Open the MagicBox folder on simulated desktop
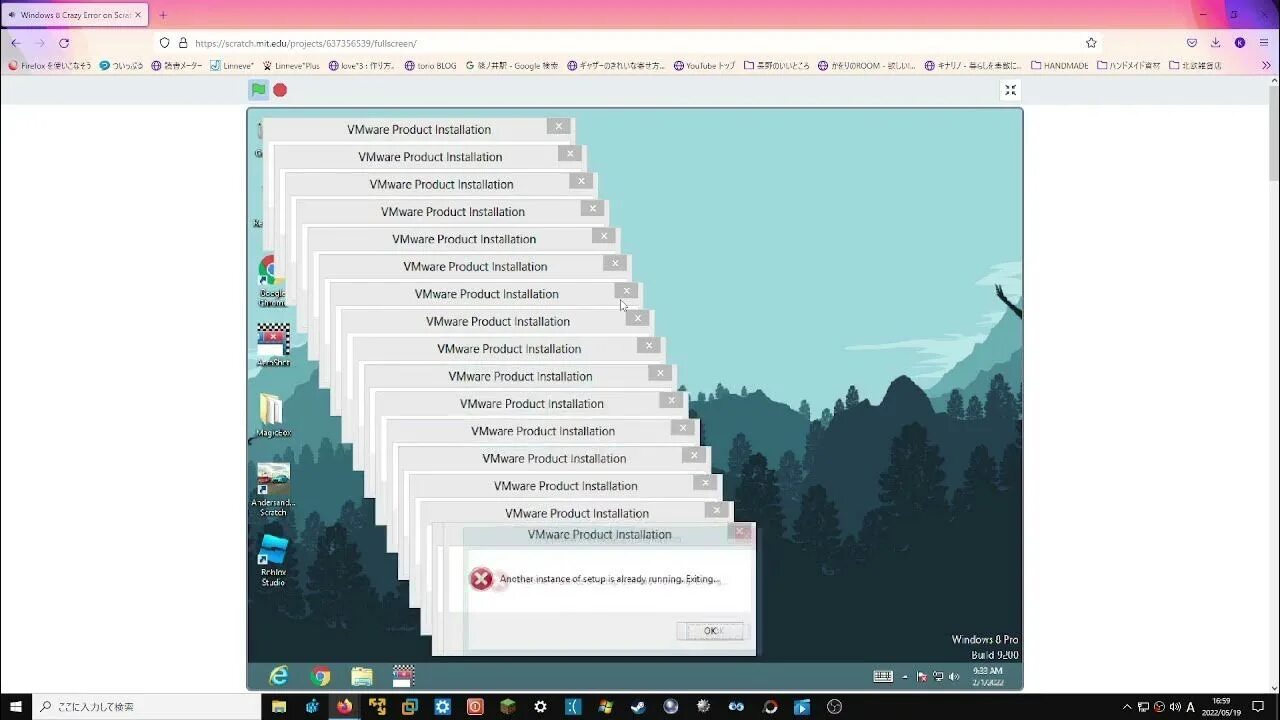Screen dimensions: 1280x720 [x=273, y=415]
